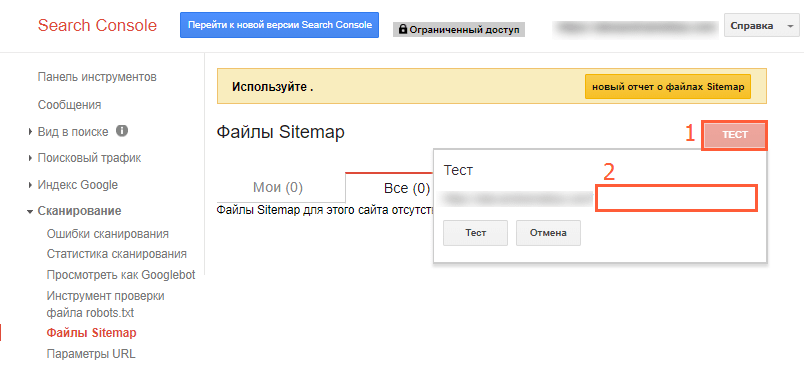
Task: Open Ошибки сканирования page
Action: (108, 234)
